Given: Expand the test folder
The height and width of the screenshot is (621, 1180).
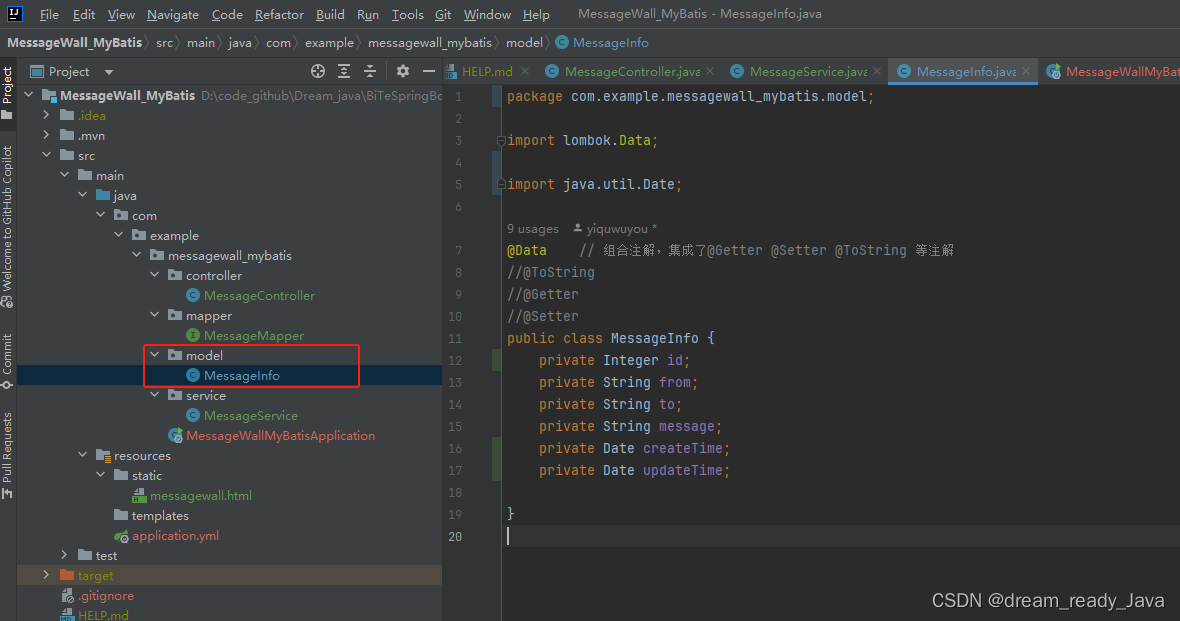Looking at the screenshot, I should pos(65,556).
